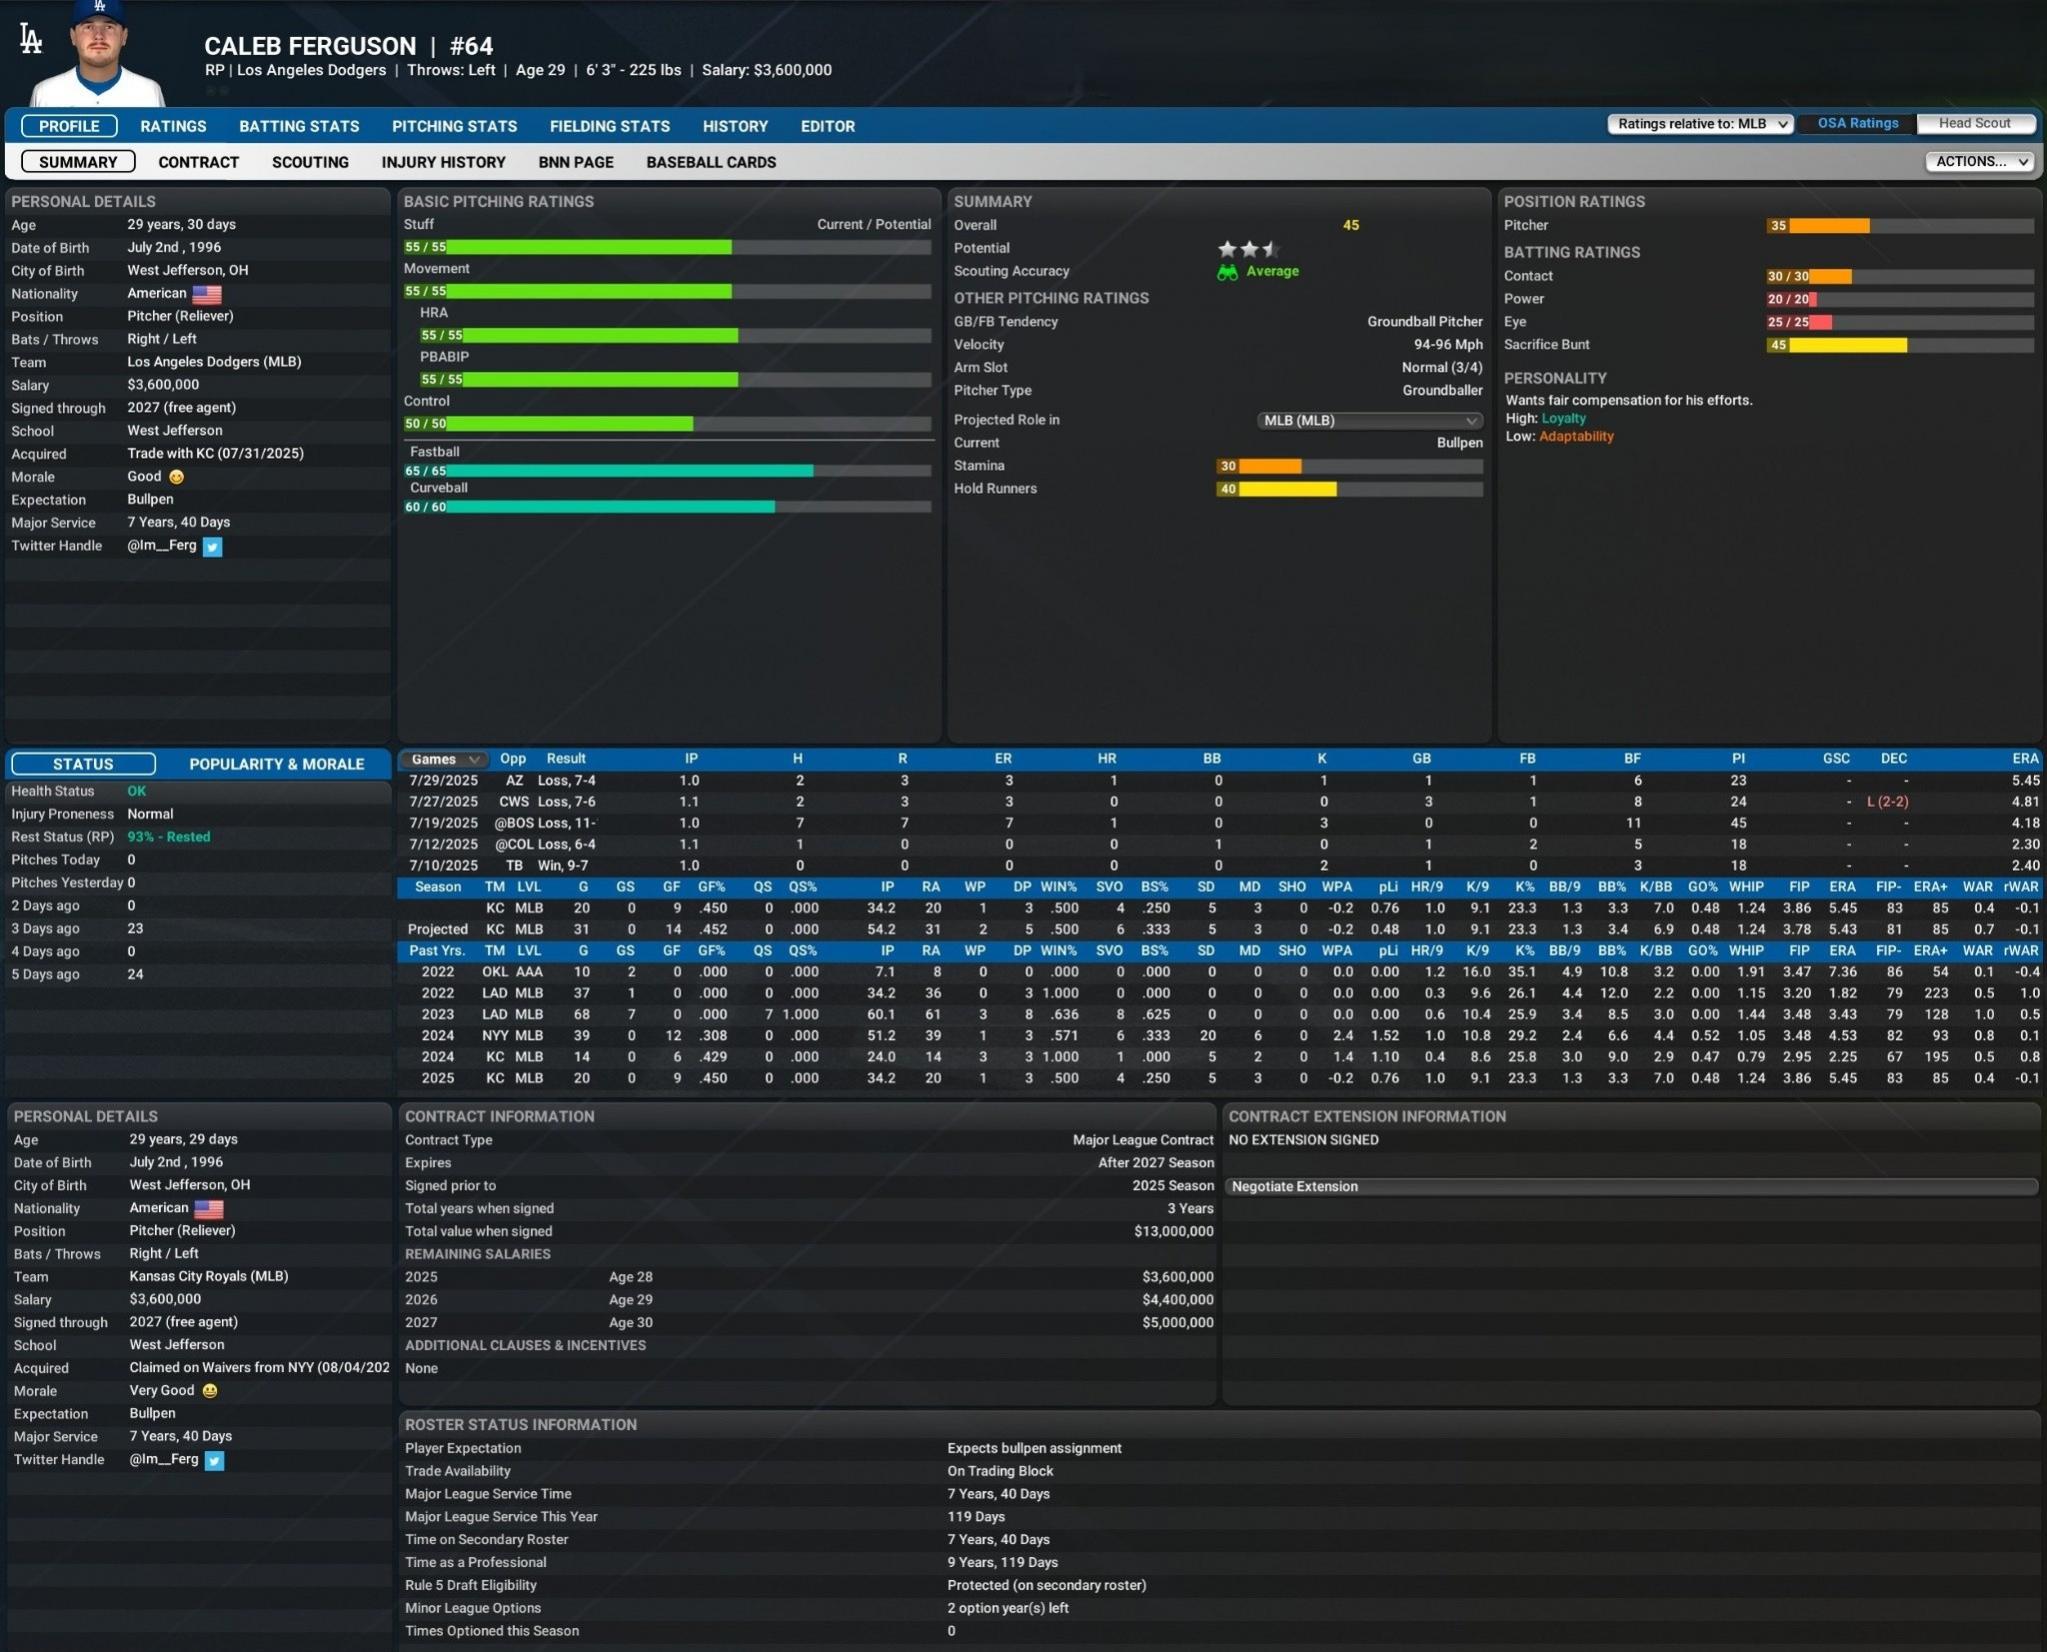Show the Popularity & Morale panel

[276, 764]
